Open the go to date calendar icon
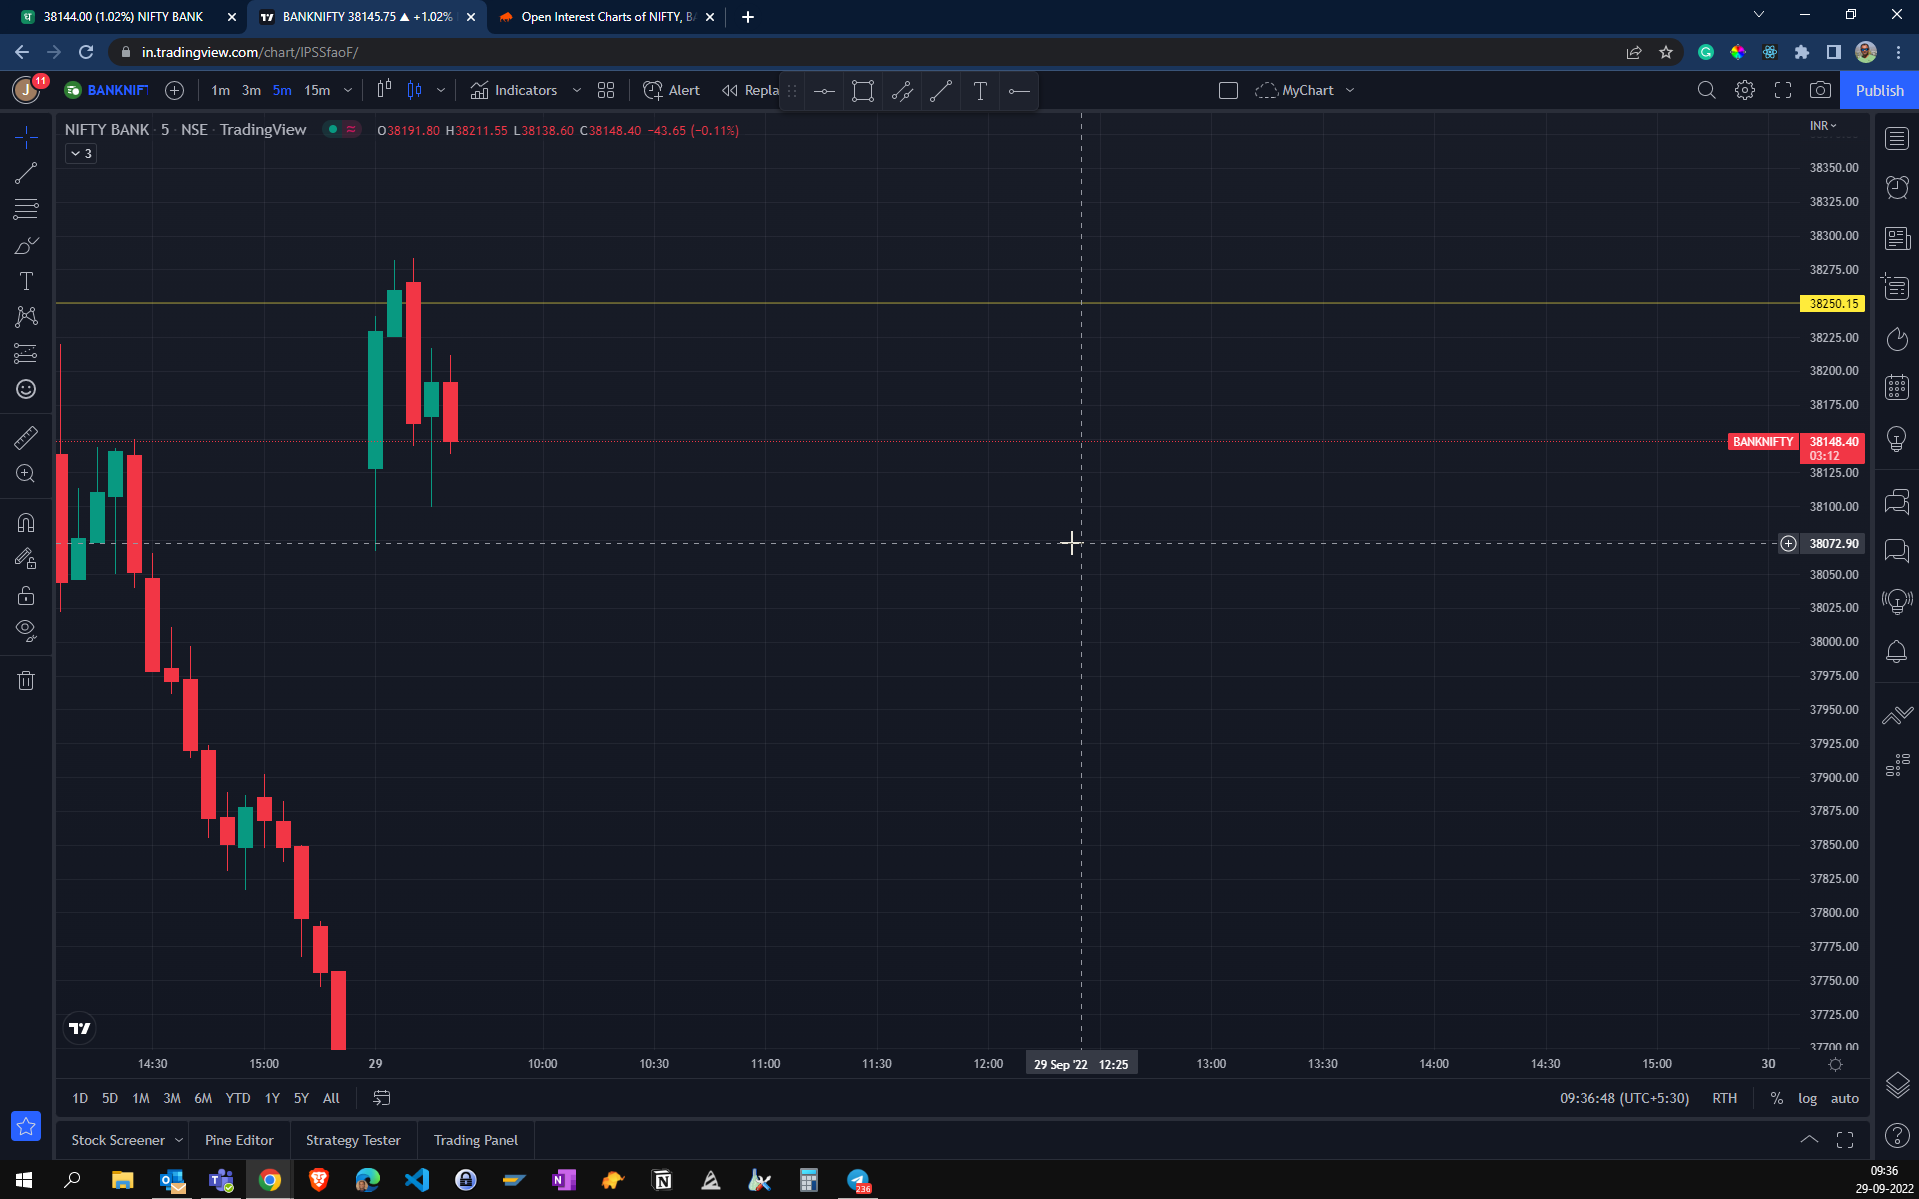Viewport: 1919px width, 1199px height. tap(382, 1098)
